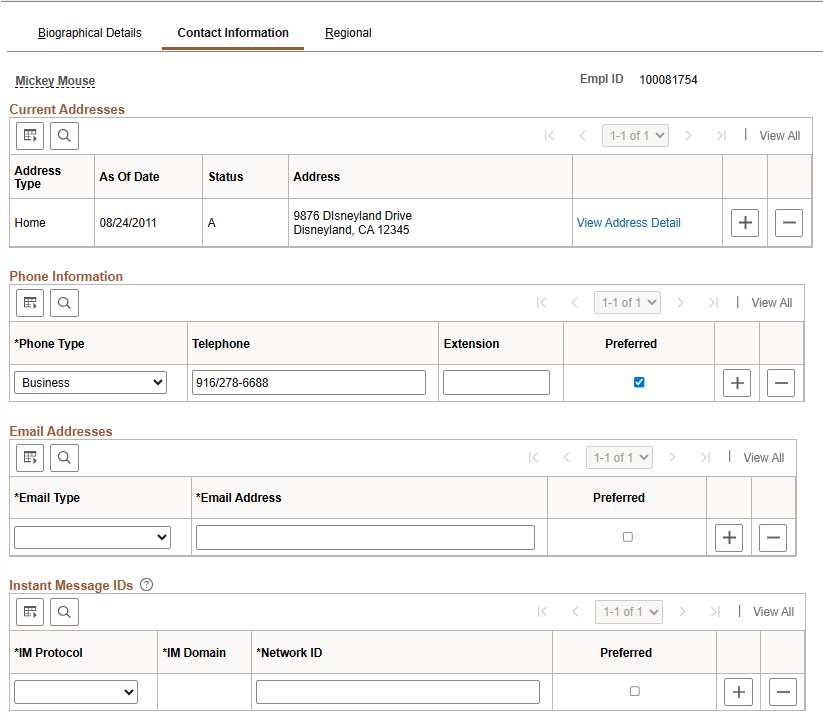The width and height of the screenshot is (823, 716).
Task: Remove the email address row
Action: (x=772, y=537)
